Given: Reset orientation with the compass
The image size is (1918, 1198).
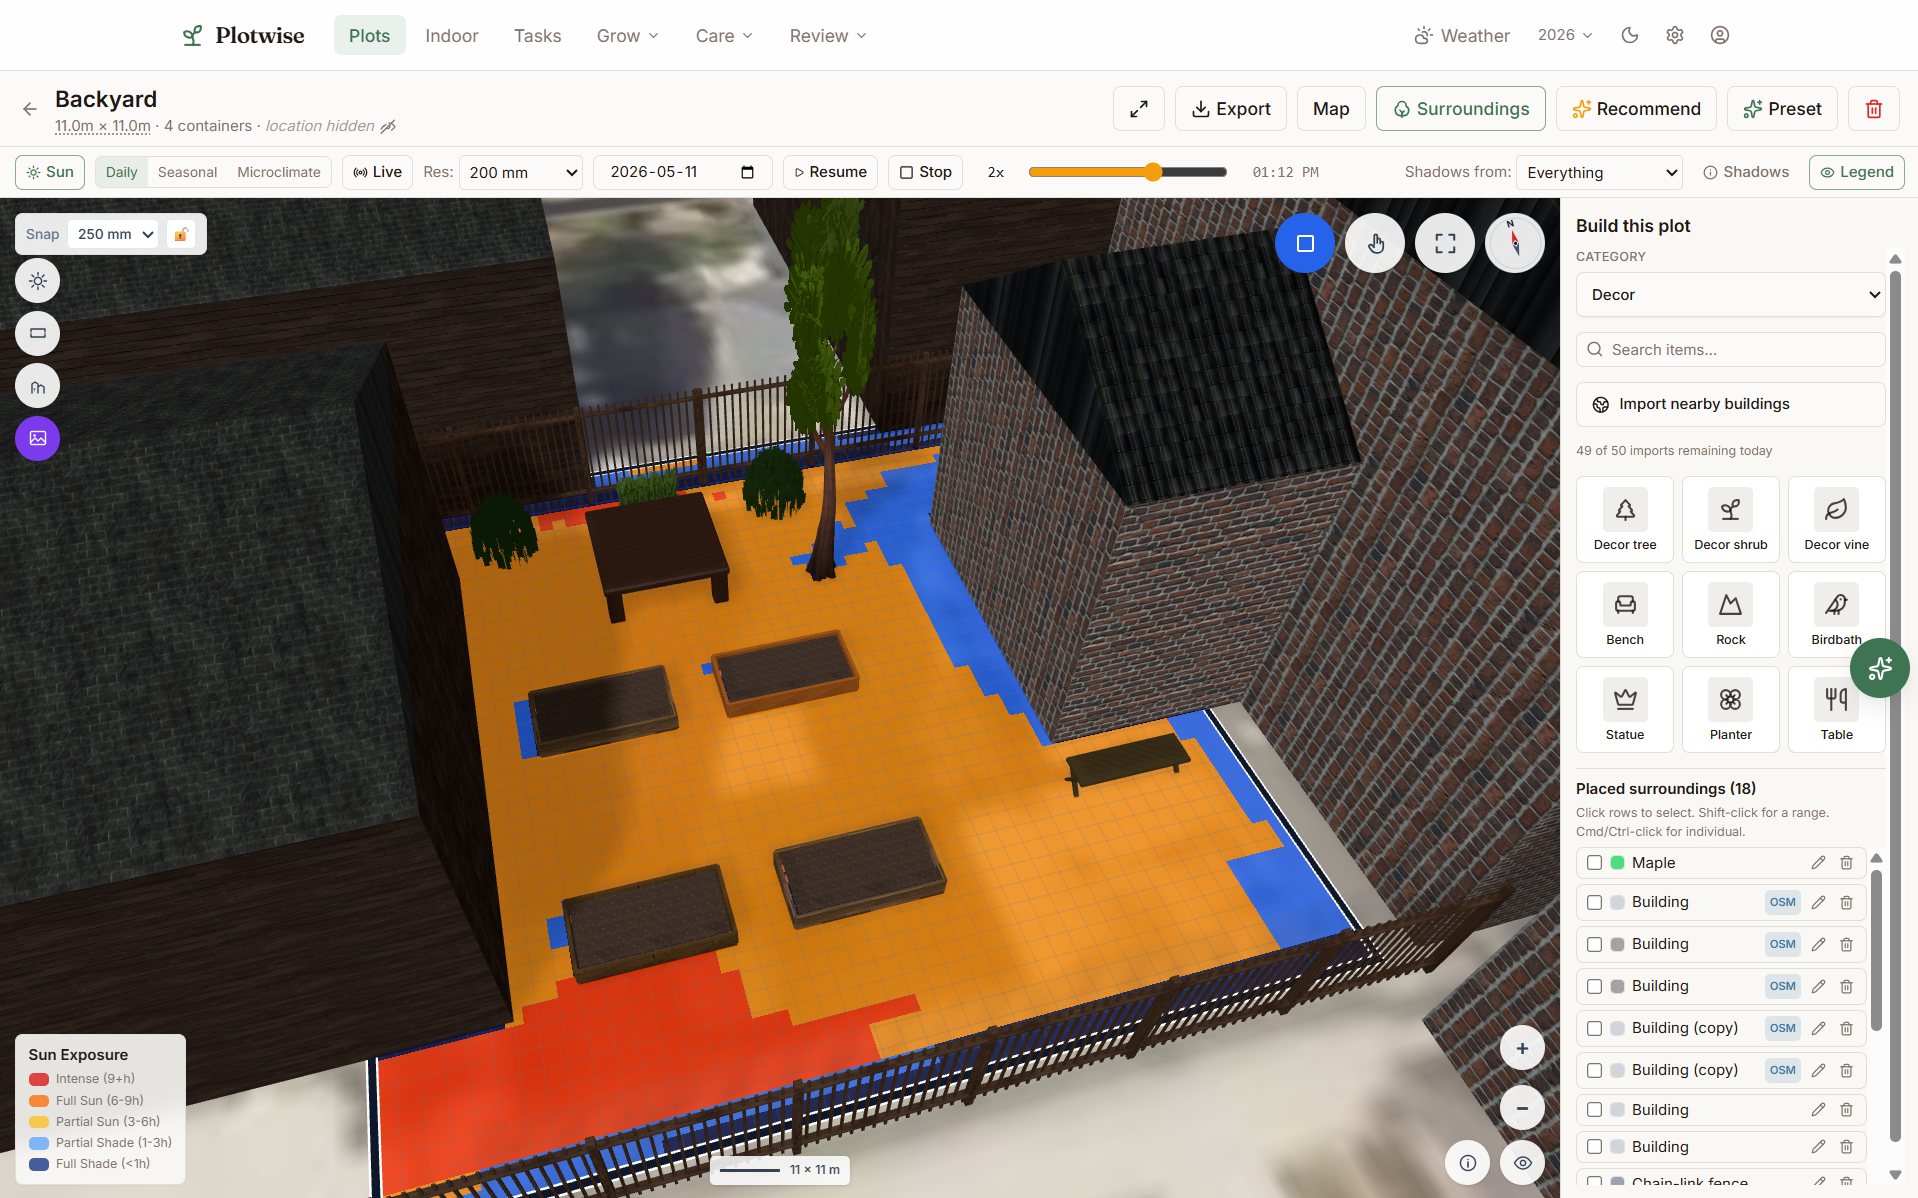Looking at the screenshot, I should coord(1515,243).
